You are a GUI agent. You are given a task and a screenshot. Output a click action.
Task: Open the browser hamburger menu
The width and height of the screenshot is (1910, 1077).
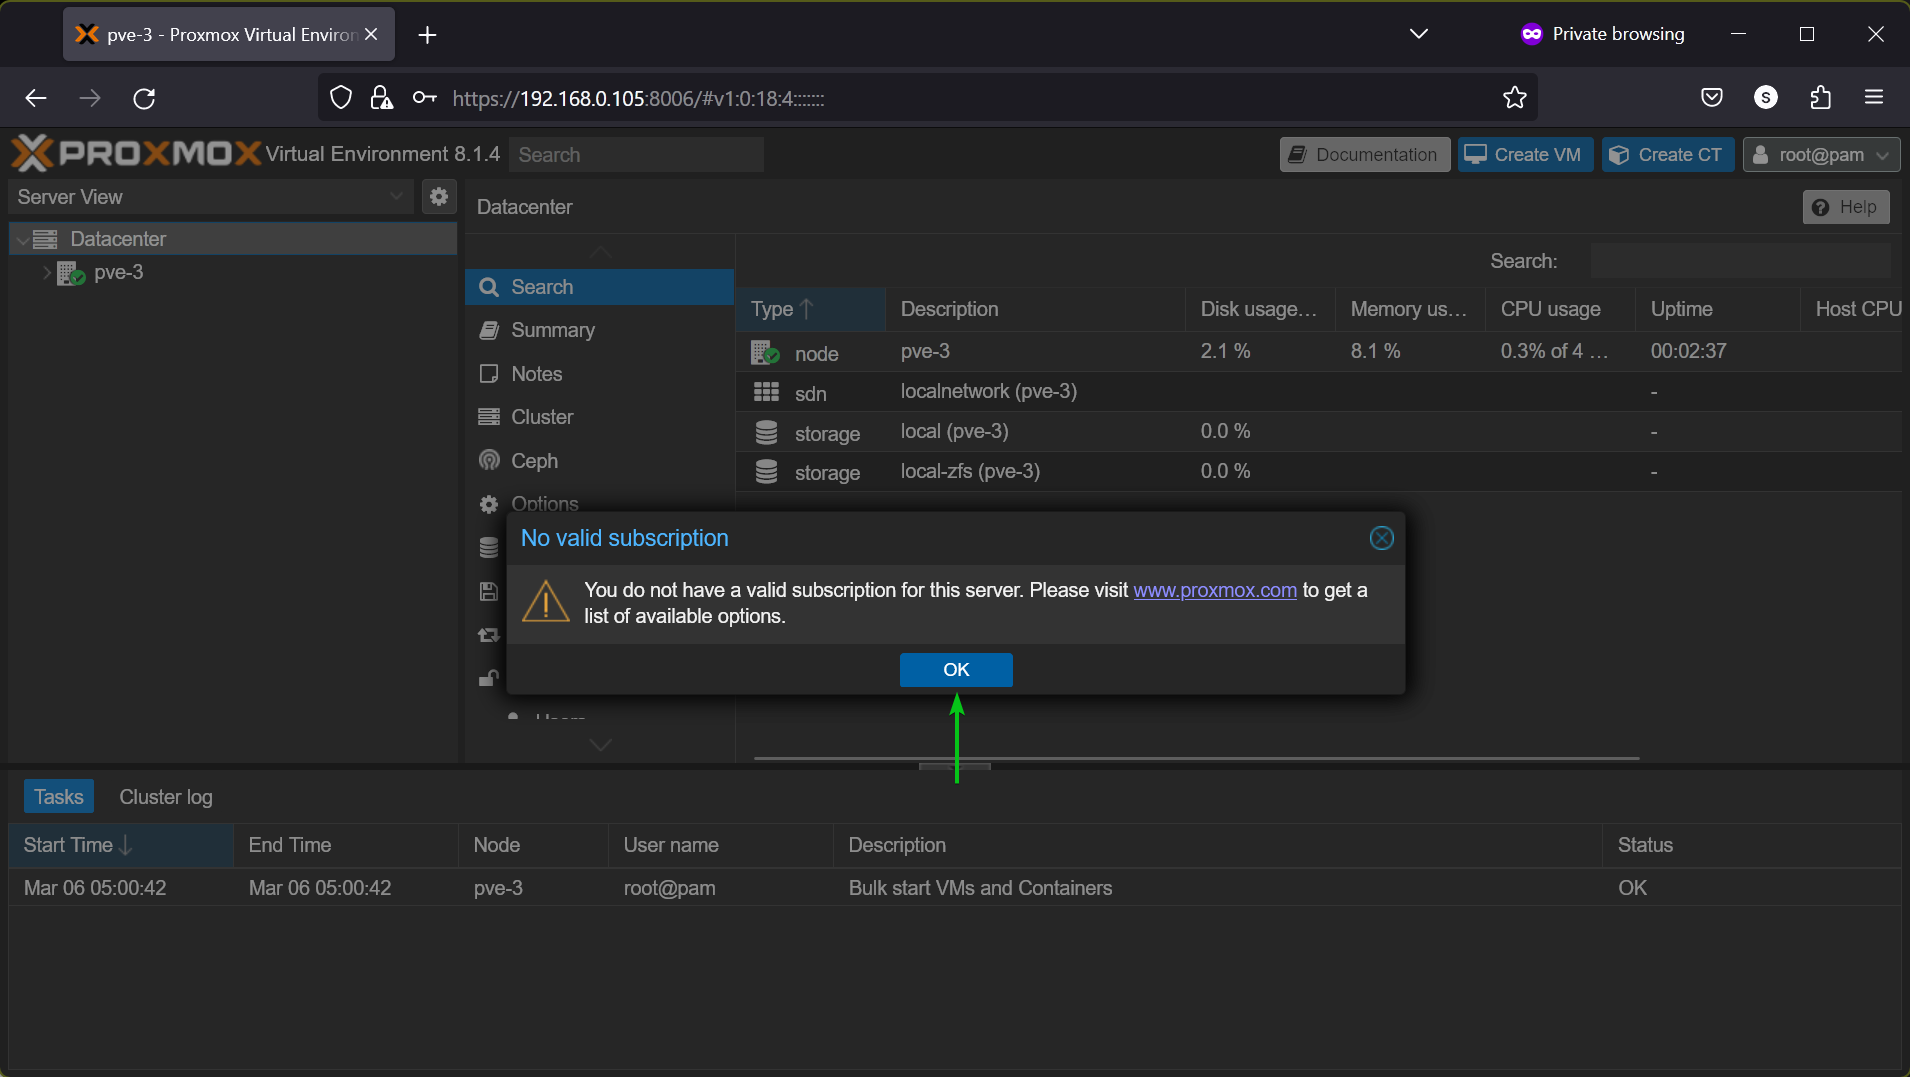(1874, 97)
